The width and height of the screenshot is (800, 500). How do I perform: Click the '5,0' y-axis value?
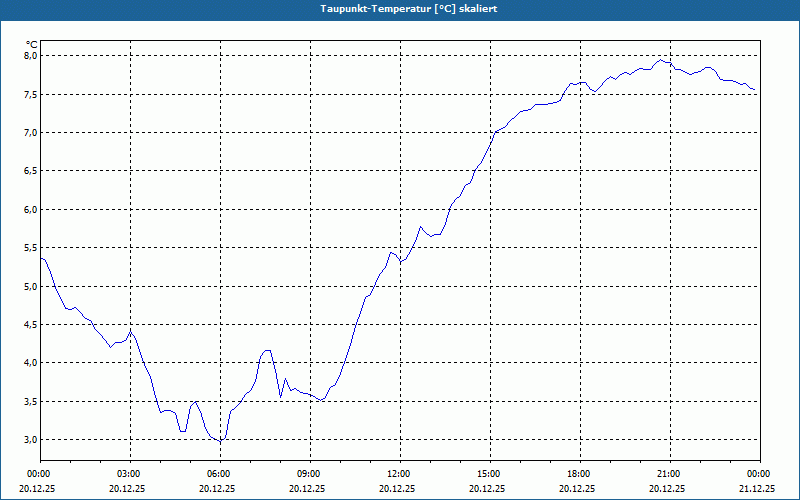32,286
